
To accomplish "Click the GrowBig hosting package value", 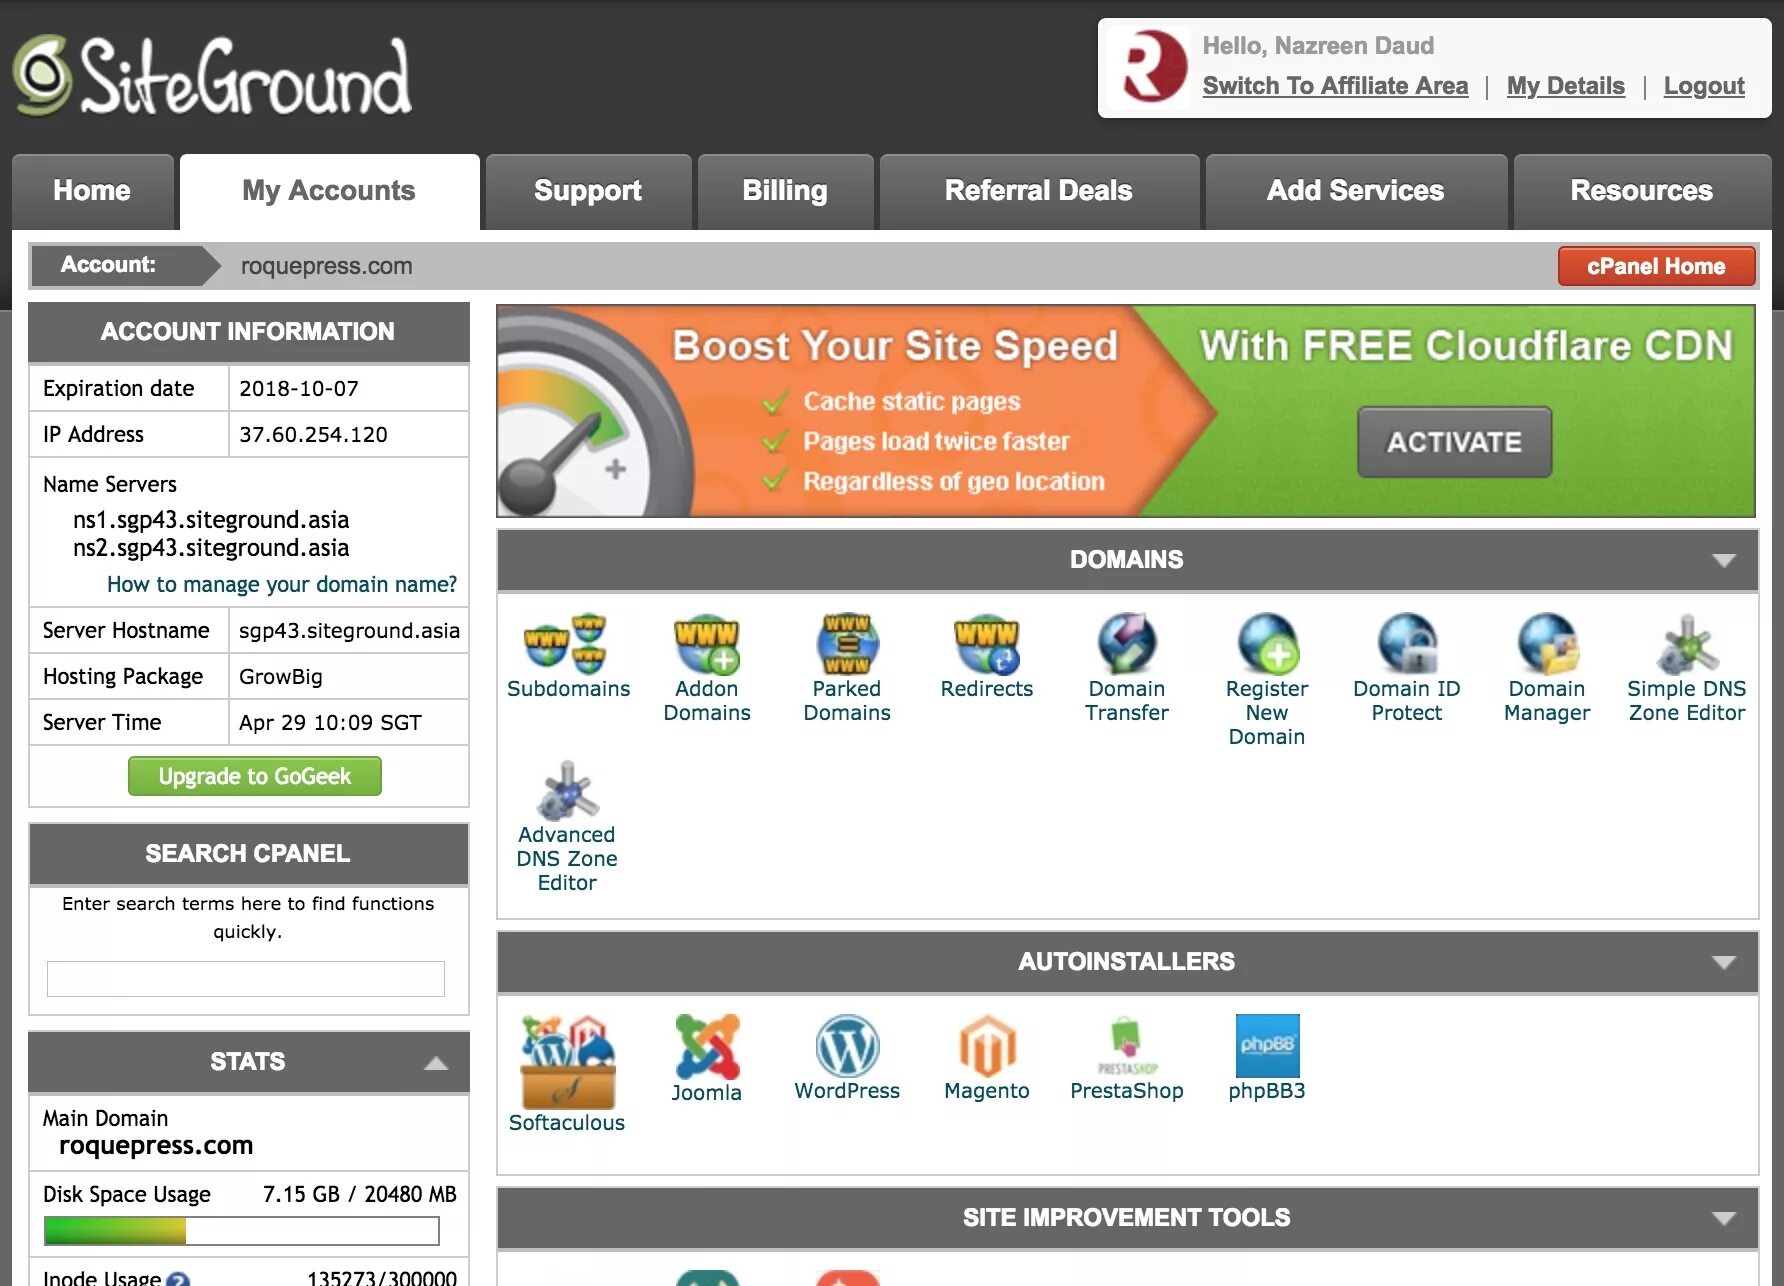I will 281,676.
